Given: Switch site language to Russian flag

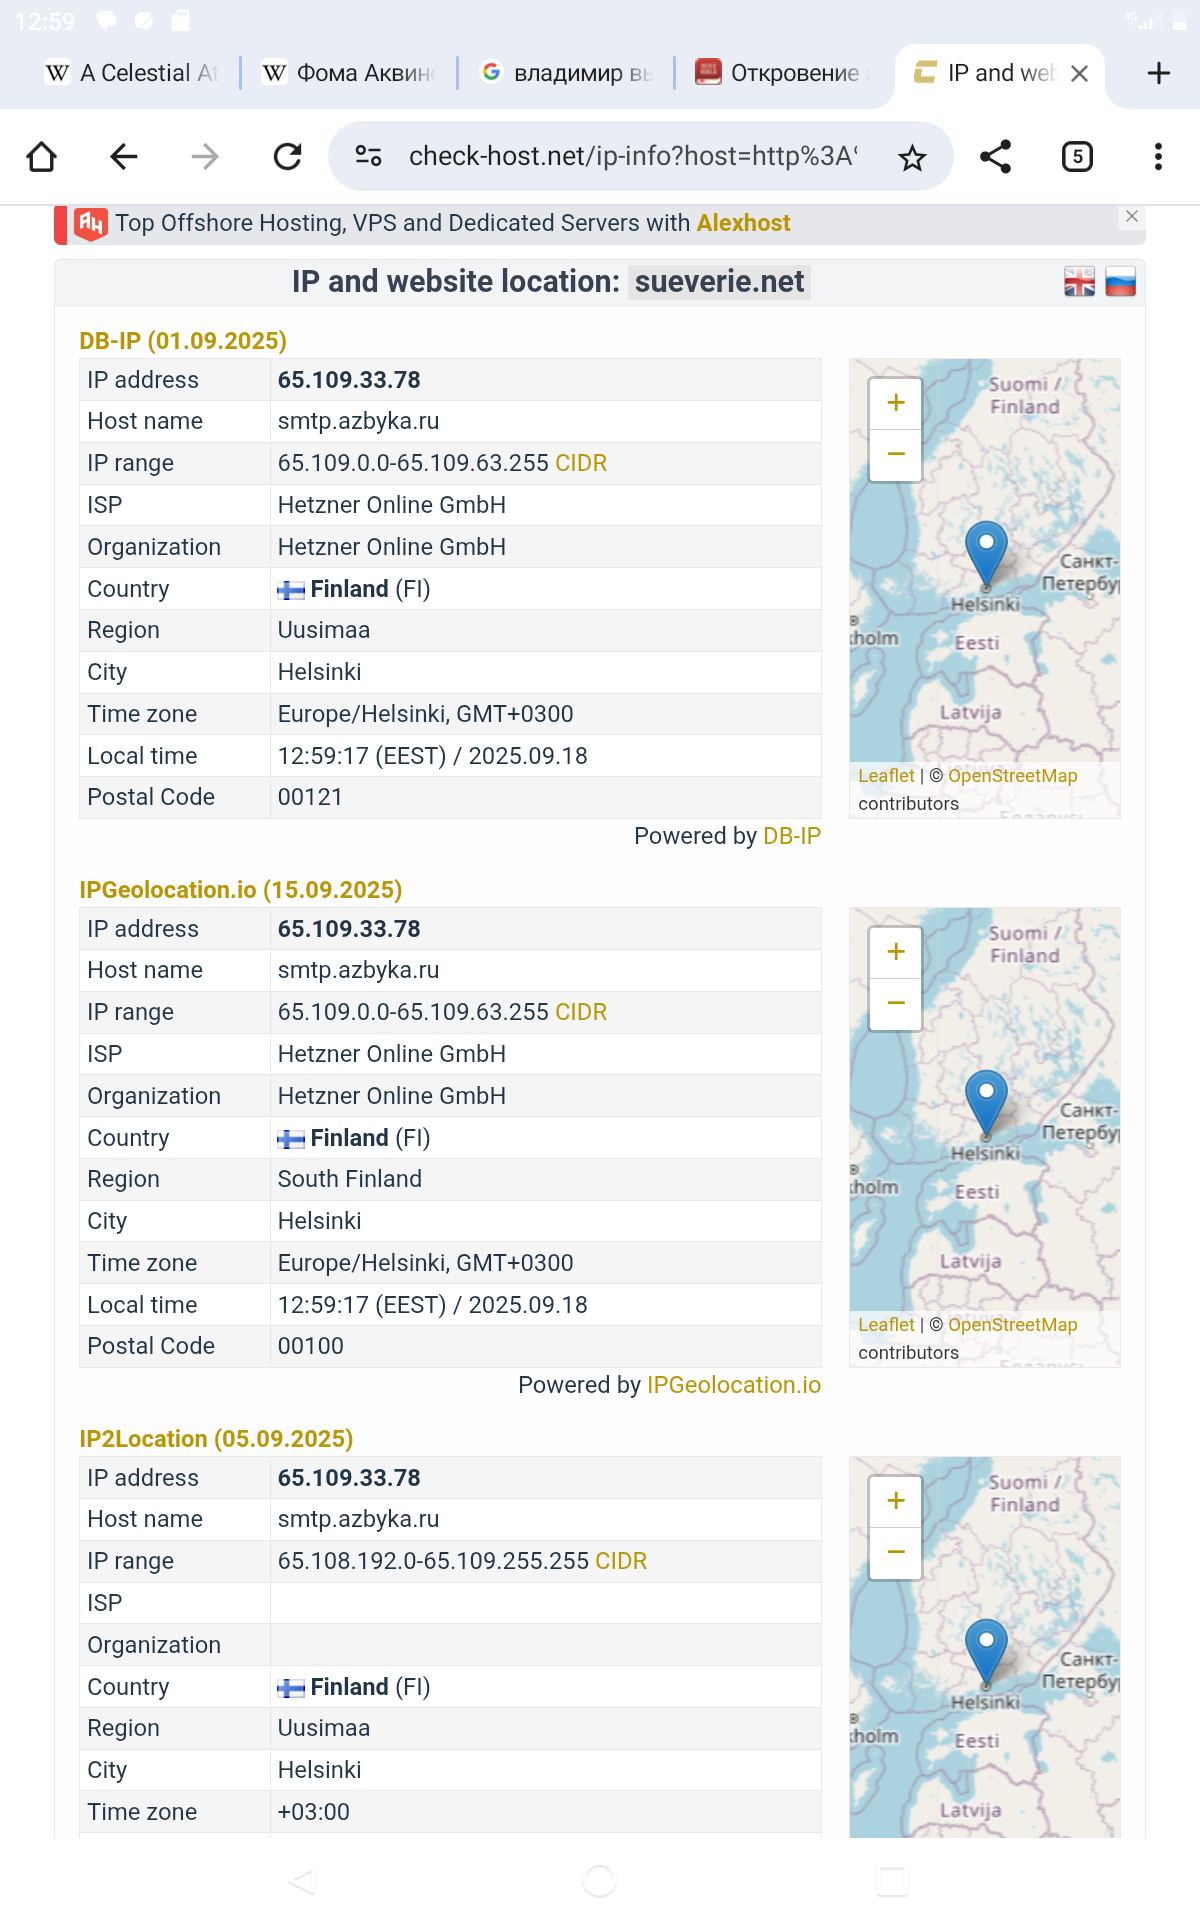Looking at the screenshot, I should (1120, 282).
